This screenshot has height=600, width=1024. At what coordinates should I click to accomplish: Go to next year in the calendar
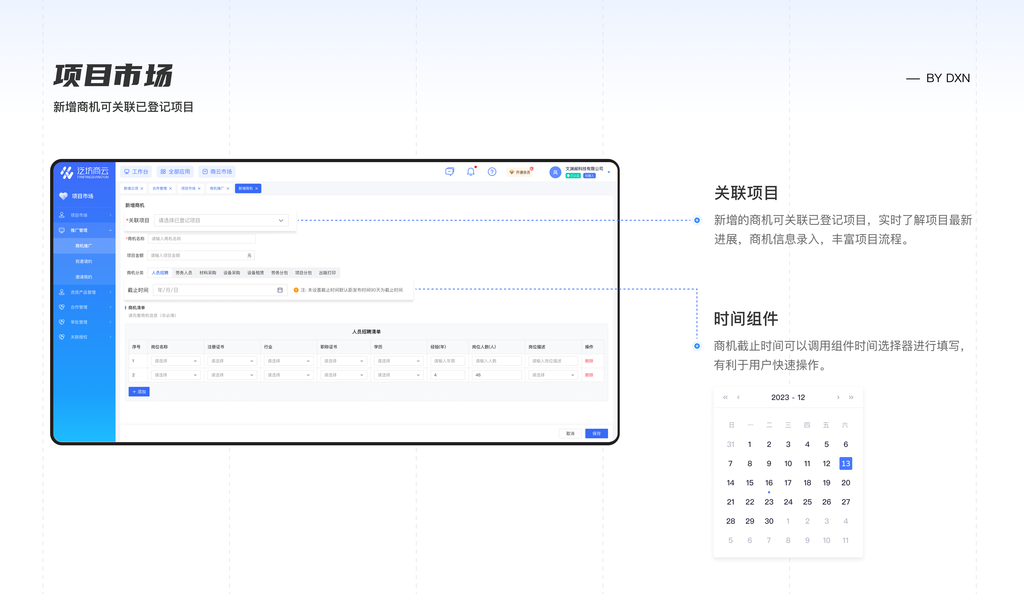point(851,398)
